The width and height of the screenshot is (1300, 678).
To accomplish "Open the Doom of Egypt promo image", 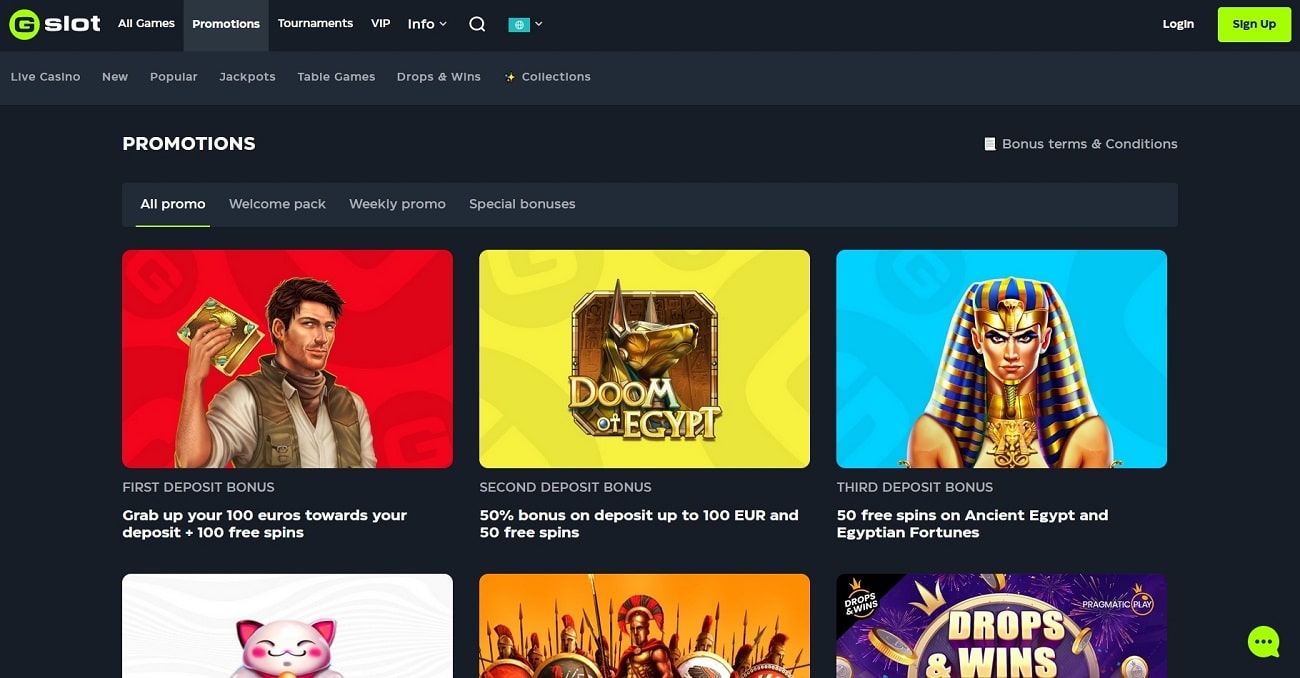I will click(x=644, y=359).
